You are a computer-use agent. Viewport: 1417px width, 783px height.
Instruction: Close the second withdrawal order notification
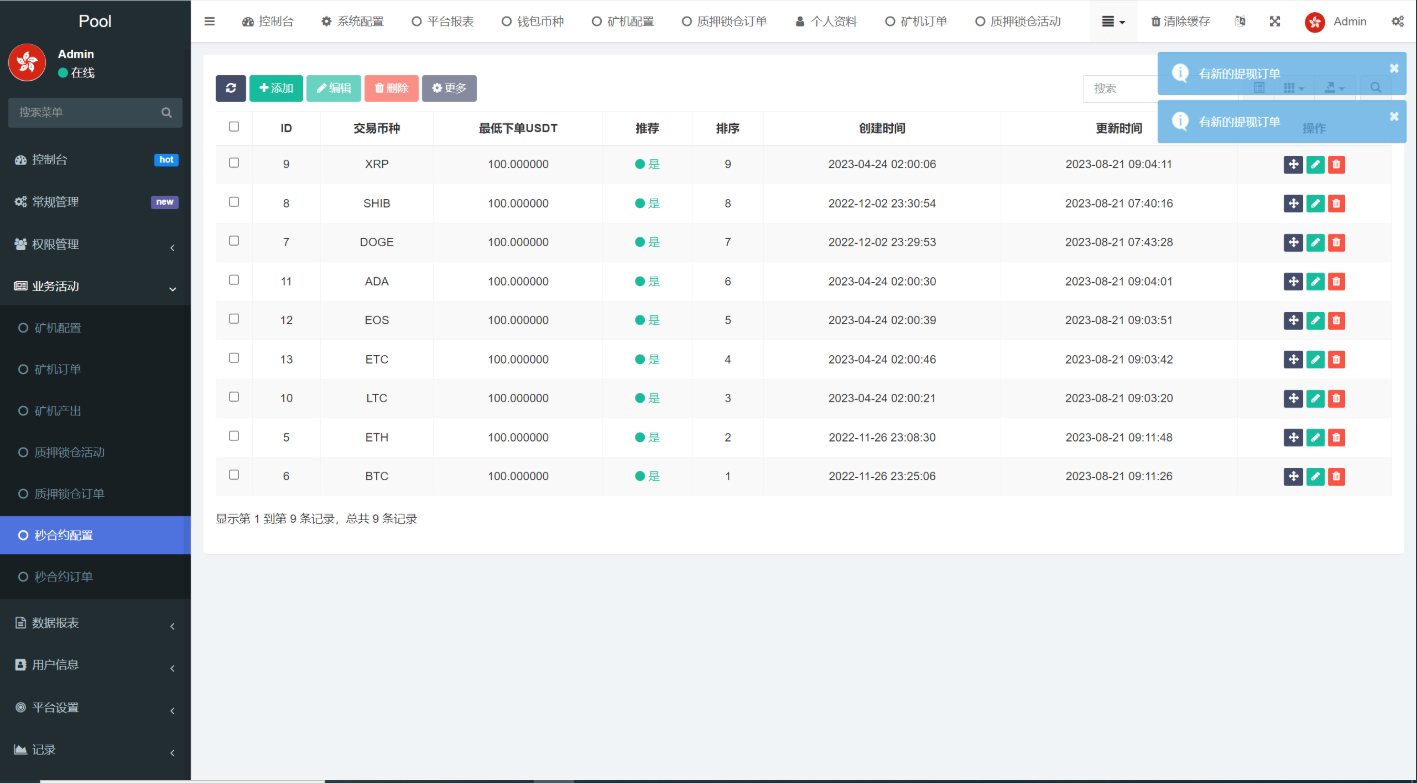(1394, 116)
